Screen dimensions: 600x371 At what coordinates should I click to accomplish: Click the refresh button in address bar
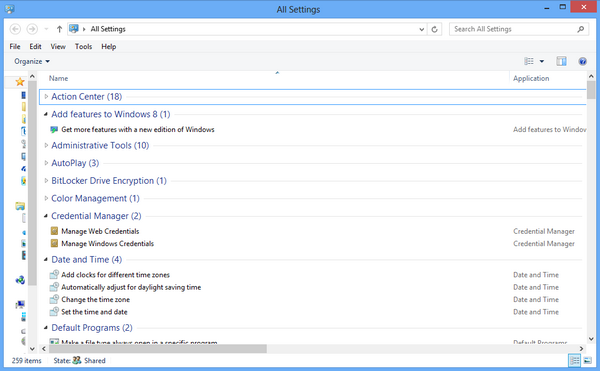point(434,29)
